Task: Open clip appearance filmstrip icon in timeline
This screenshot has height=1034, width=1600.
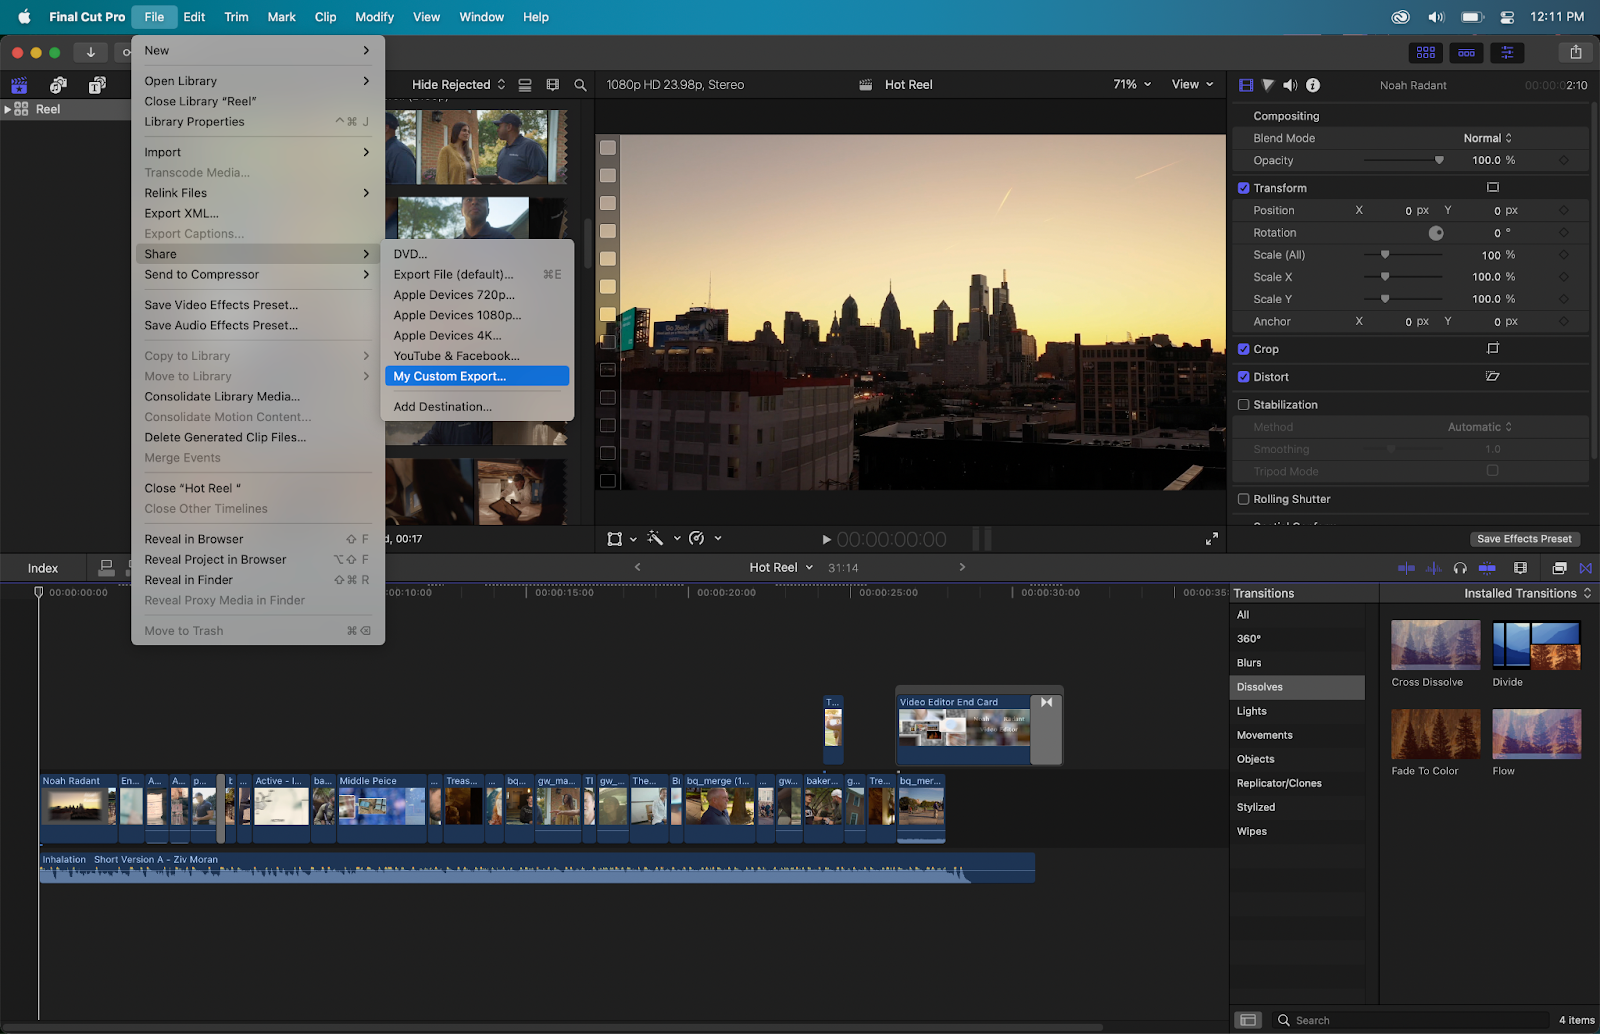Action: [x=1521, y=568]
